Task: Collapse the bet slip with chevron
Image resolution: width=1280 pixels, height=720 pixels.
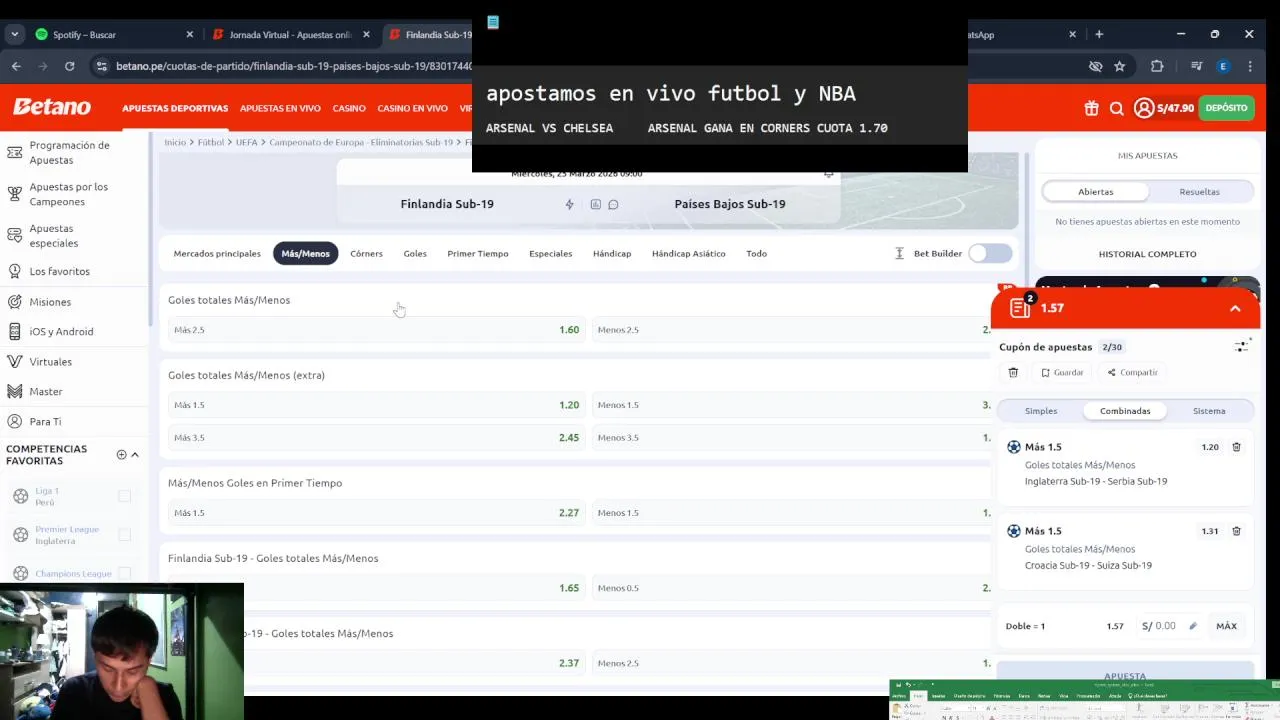Action: click(x=1235, y=309)
